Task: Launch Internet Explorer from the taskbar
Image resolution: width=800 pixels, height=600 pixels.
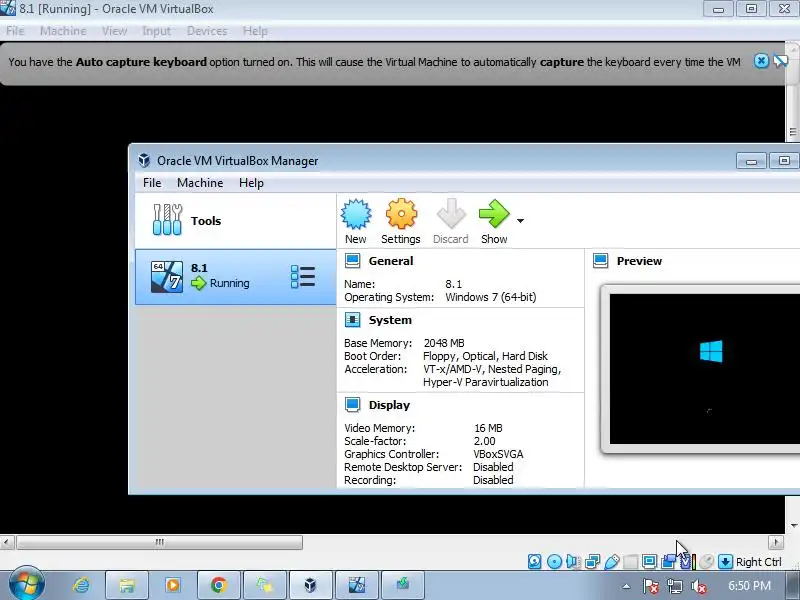Action: 82,585
